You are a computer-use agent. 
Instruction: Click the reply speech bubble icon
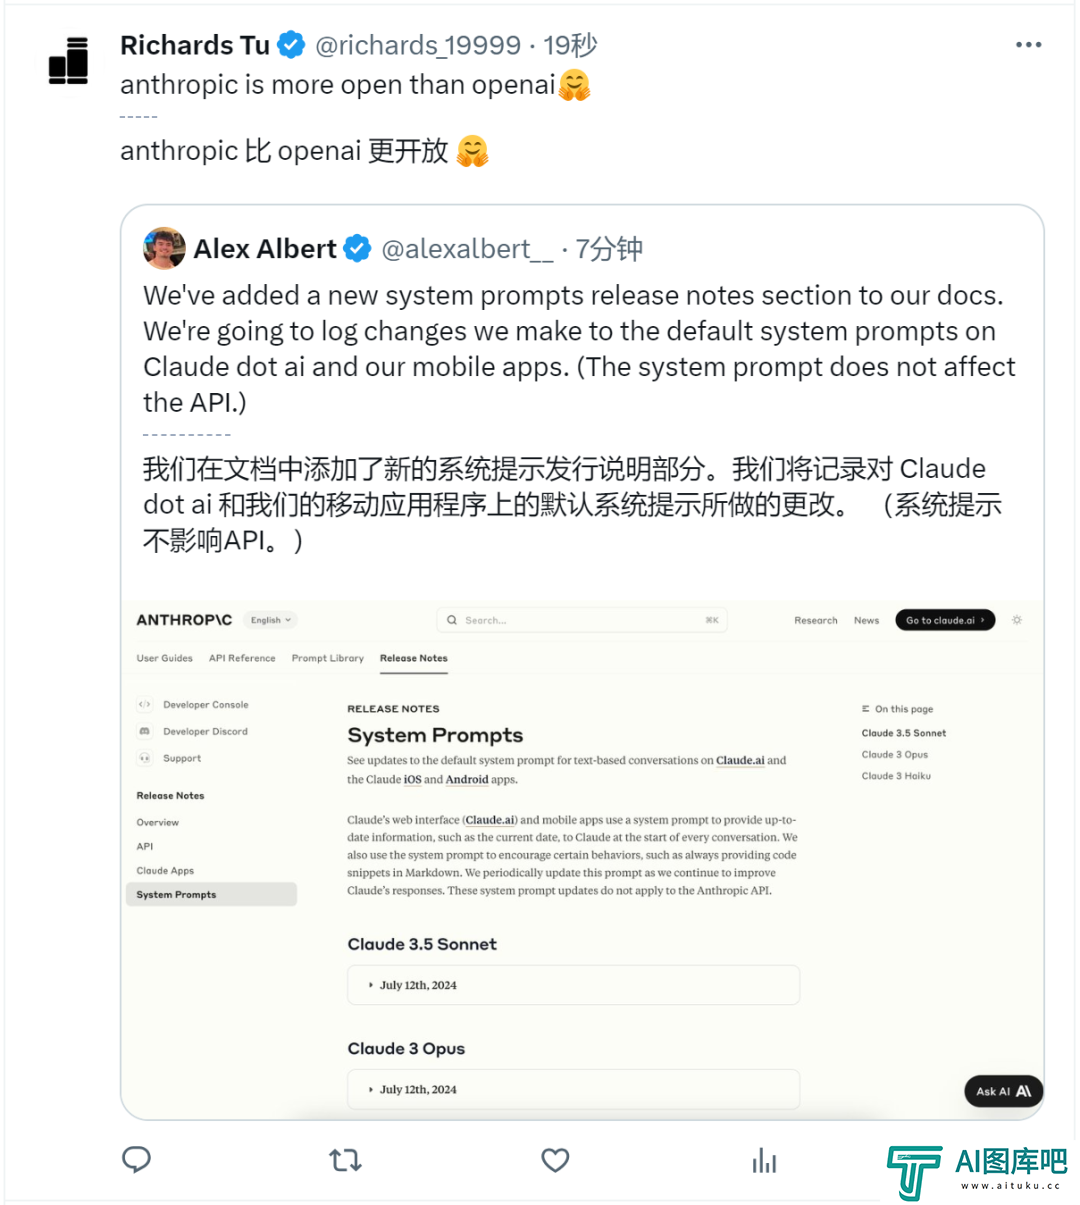137,1159
